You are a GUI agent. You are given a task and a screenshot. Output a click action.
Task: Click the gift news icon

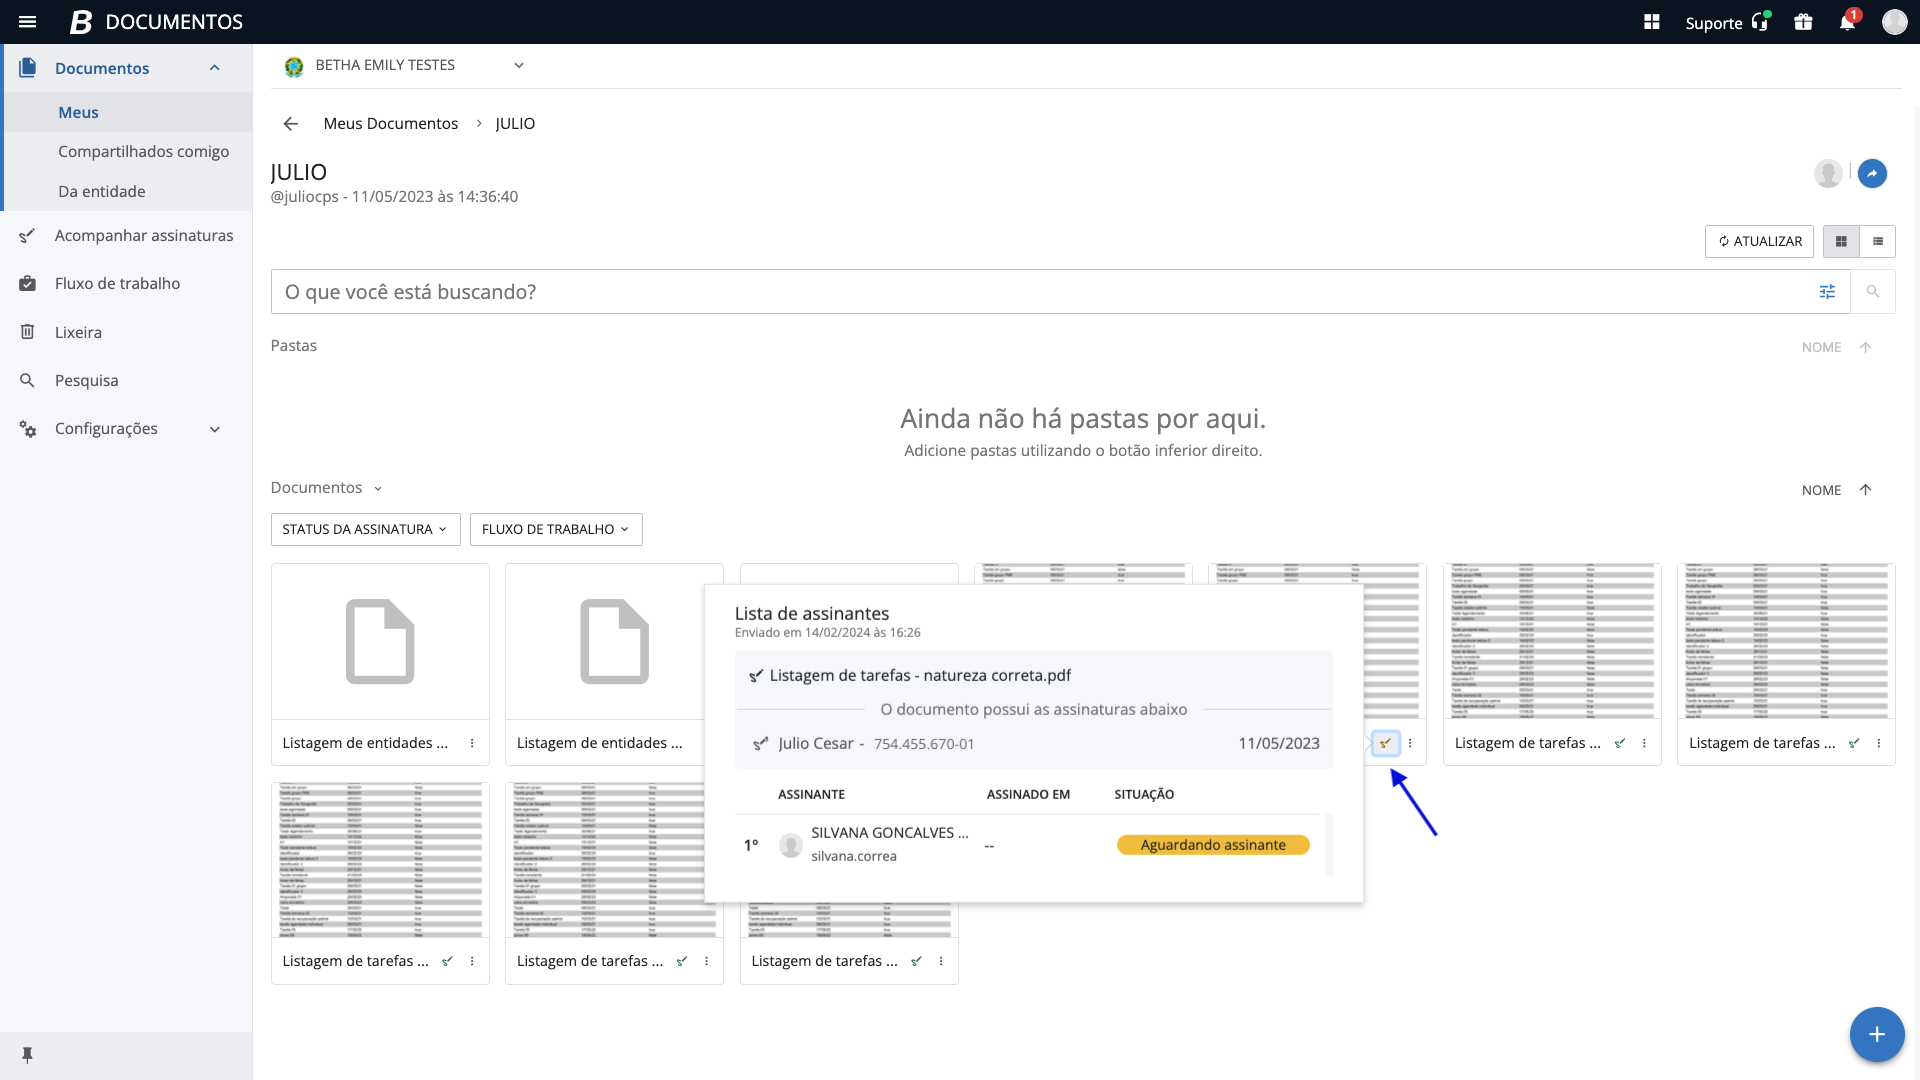tap(1803, 22)
